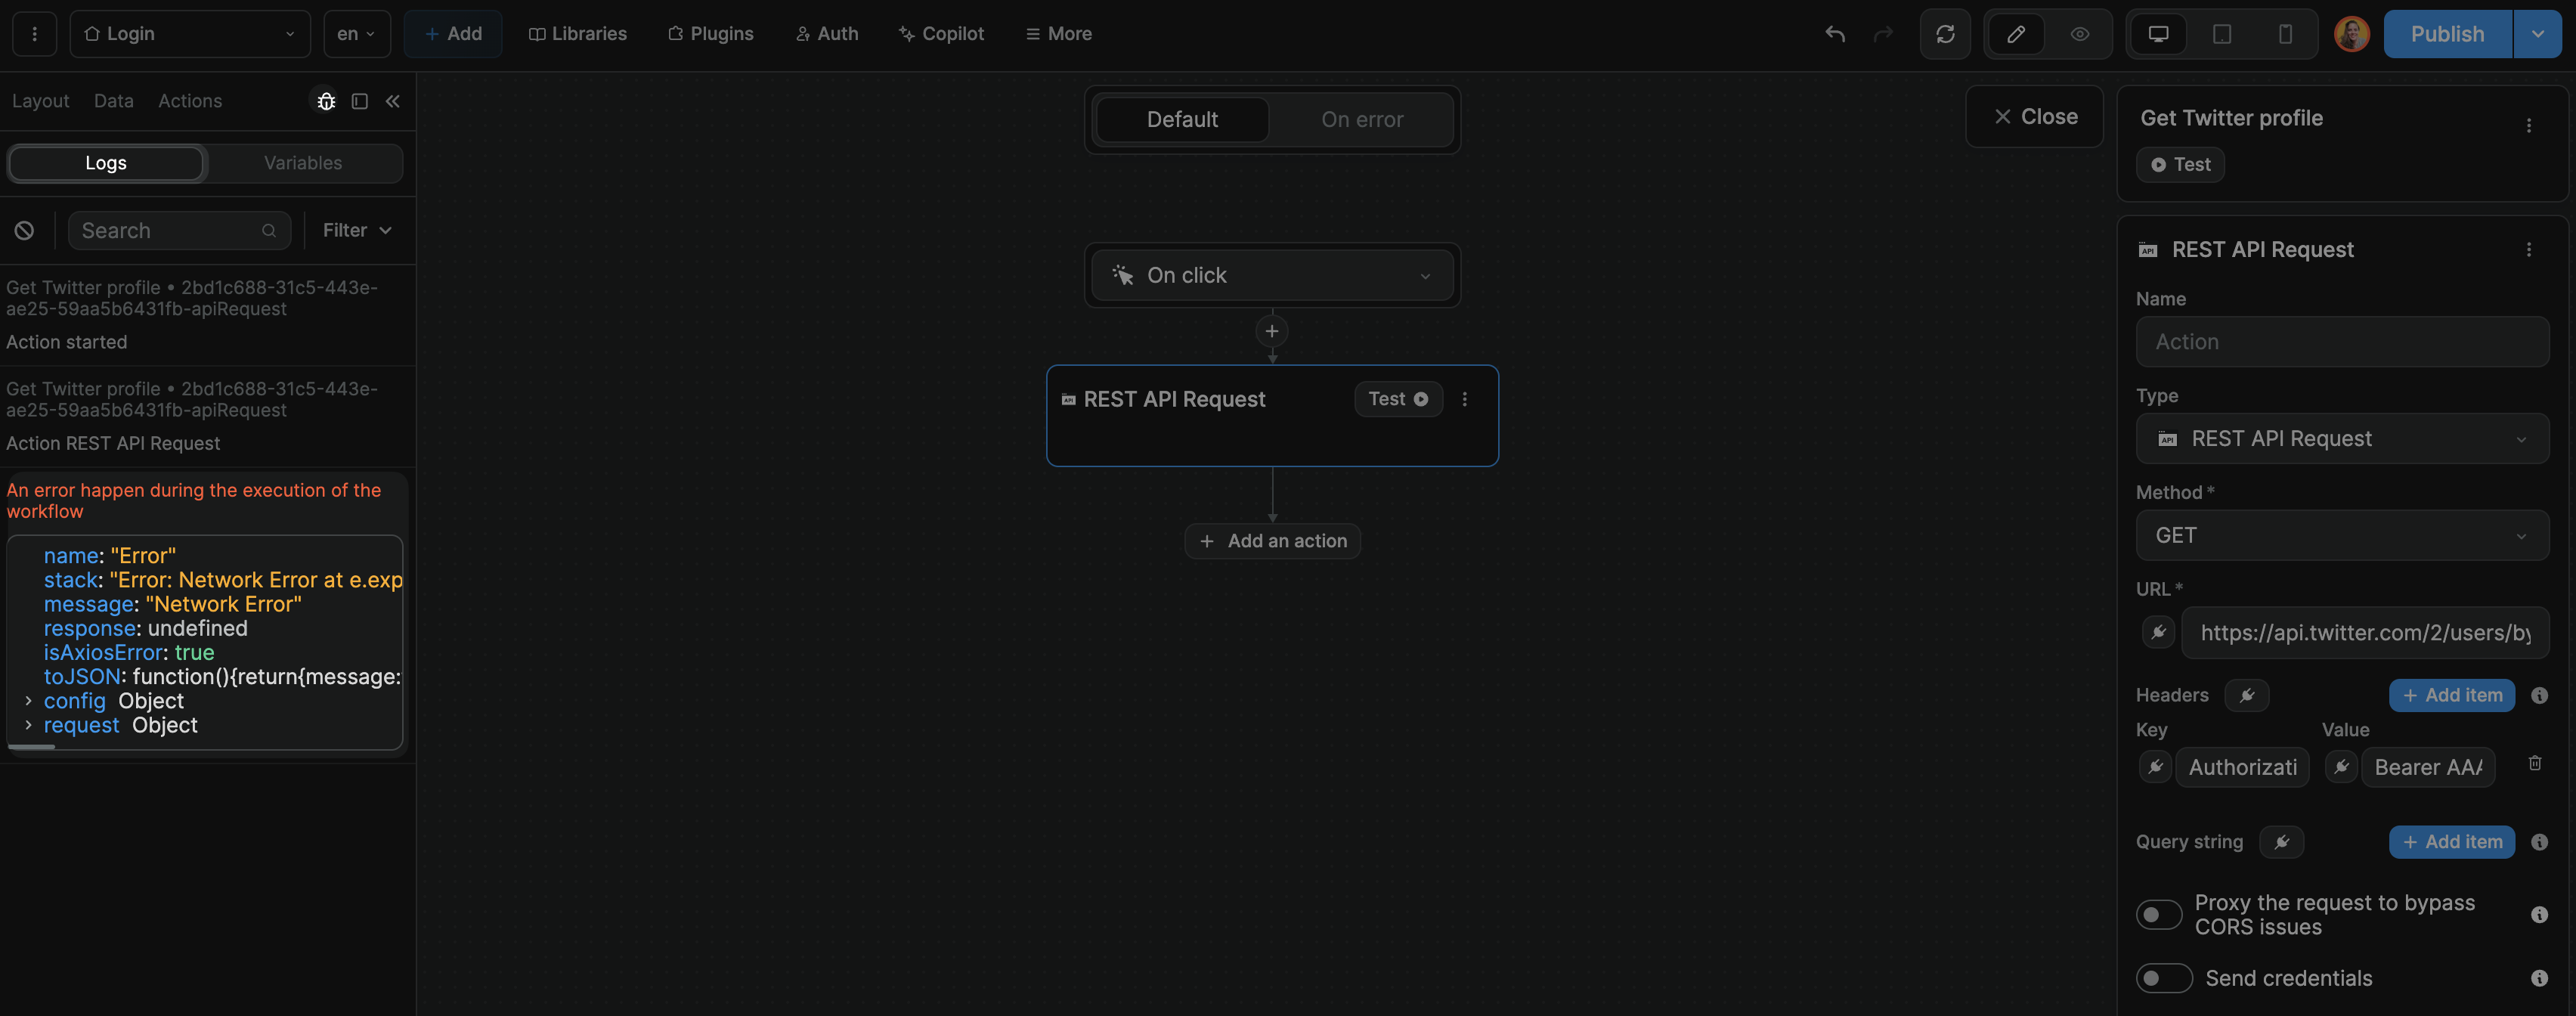Click the sync refresh icon in top bar
The image size is (2576, 1016).
click(x=1945, y=33)
